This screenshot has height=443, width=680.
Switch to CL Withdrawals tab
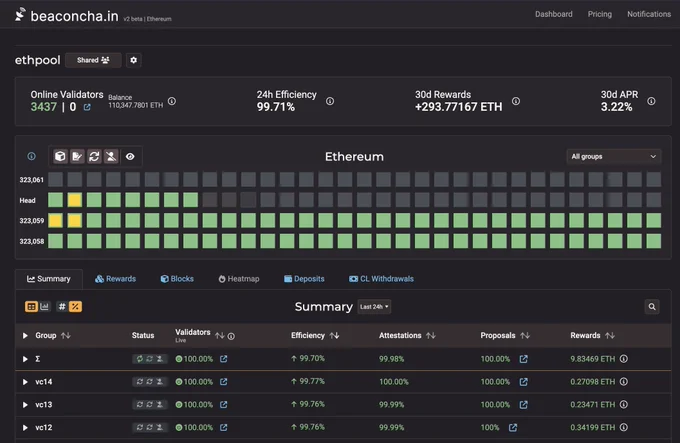click(381, 279)
